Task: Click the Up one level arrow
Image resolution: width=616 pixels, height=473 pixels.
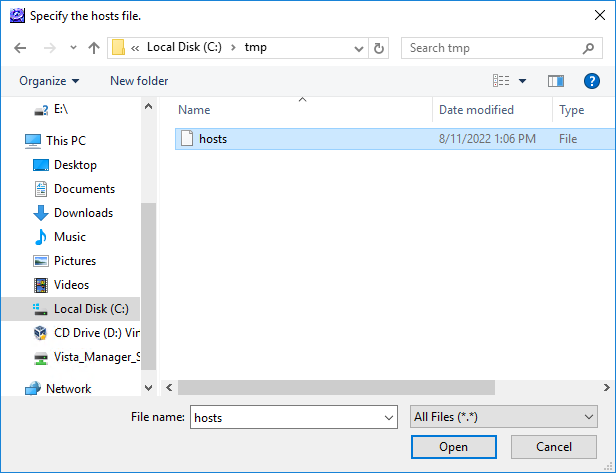Action: click(x=94, y=48)
